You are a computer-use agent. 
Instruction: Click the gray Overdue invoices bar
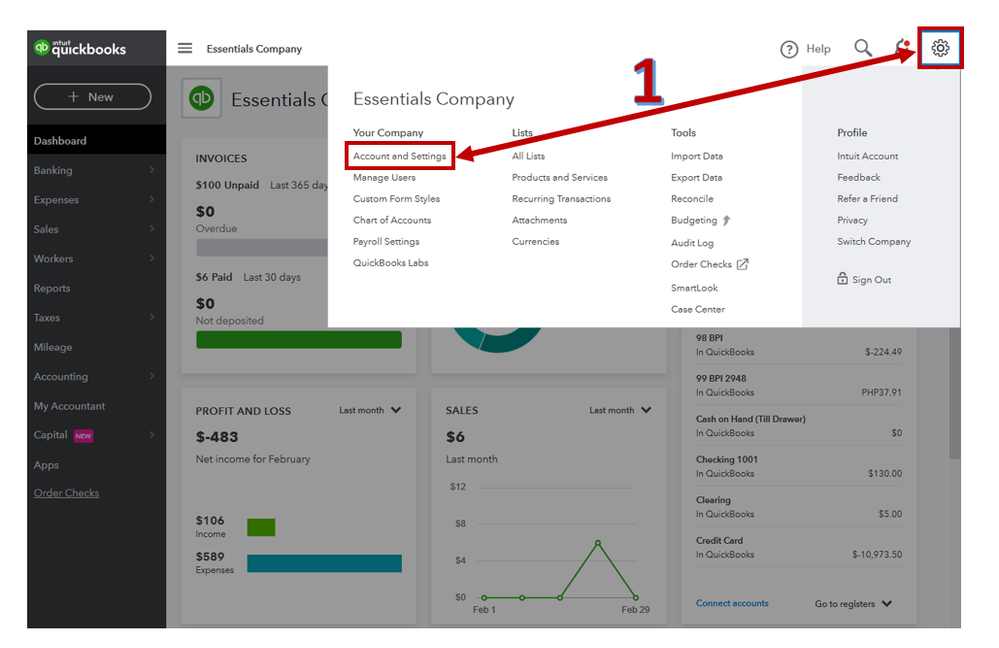pos(262,247)
